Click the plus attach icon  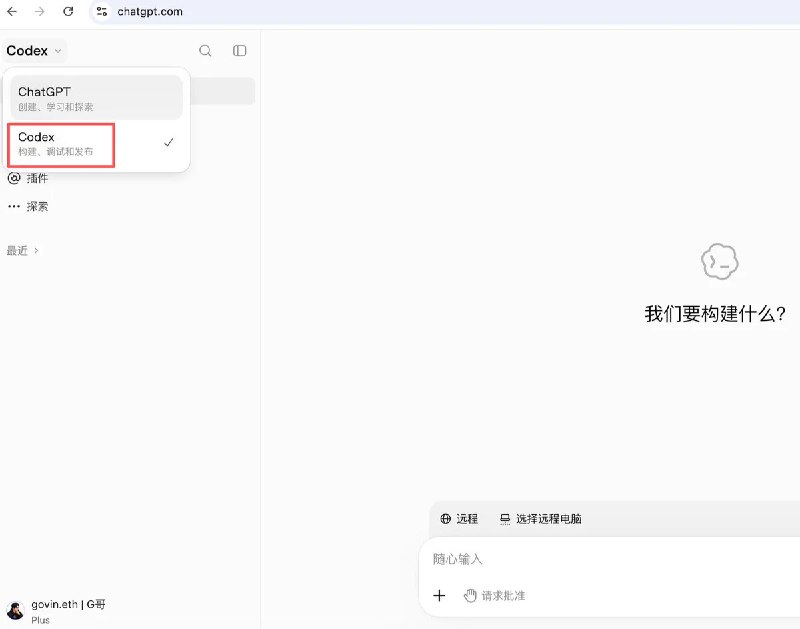click(x=439, y=595)
